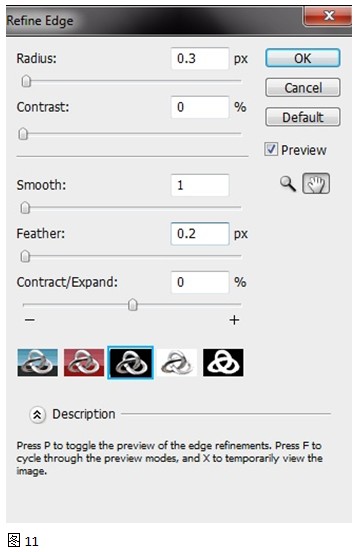Reset settings with the Default button
This screenshot has width=363, height=552.
pyautogui.click(x=303, y=117)
